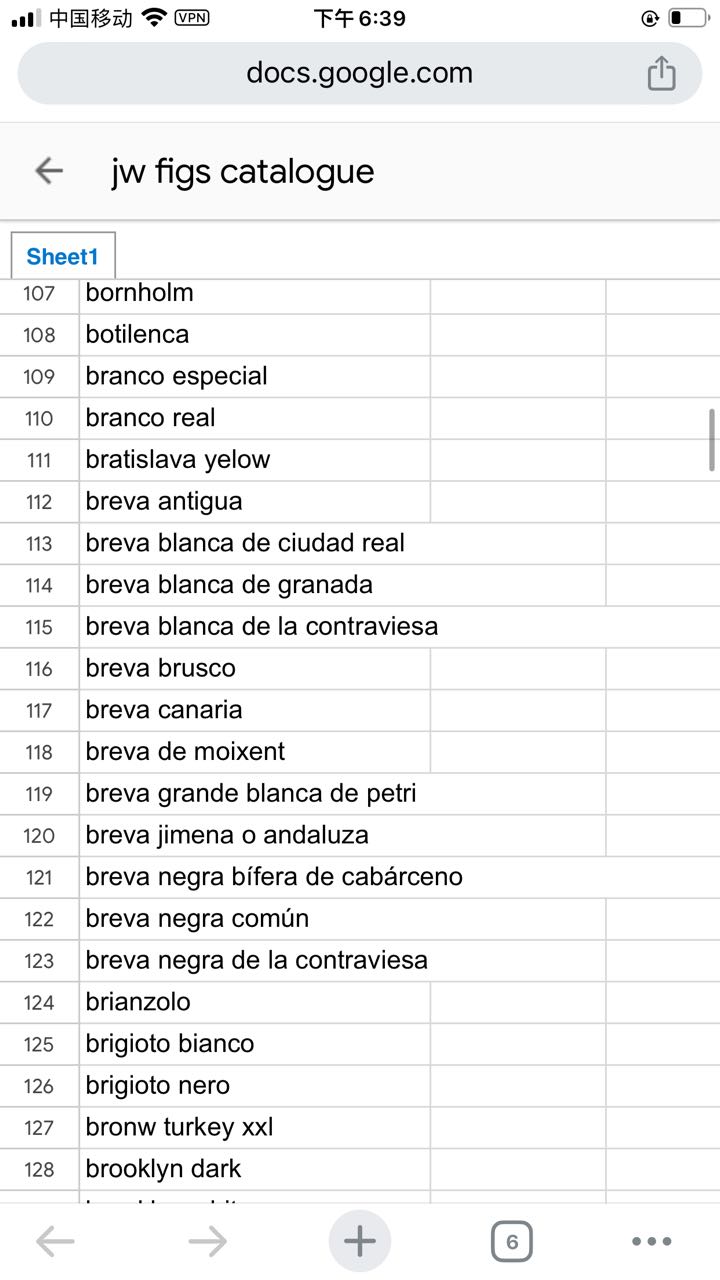
Task: Tap the new tab plus button
Action: click(359, 1241)
